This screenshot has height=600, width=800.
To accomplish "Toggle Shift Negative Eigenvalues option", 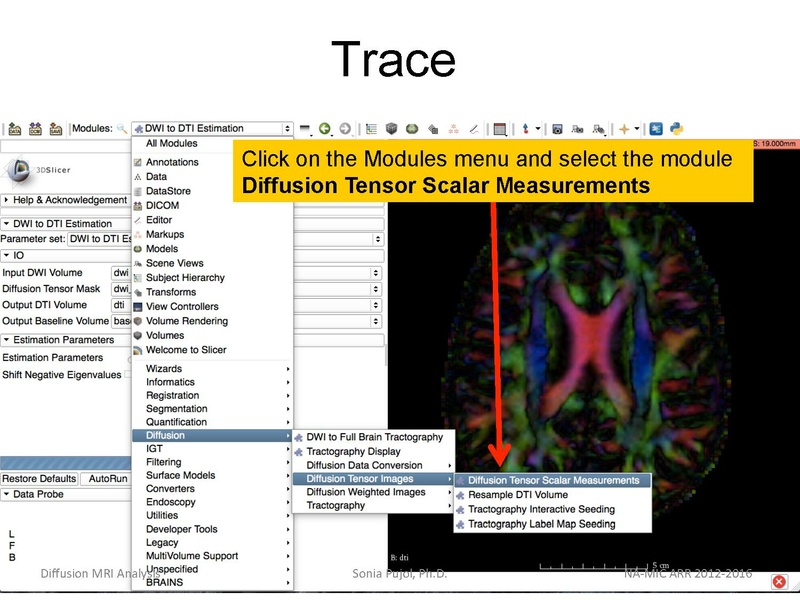I will pyautogui.click(x=126, y=374).
